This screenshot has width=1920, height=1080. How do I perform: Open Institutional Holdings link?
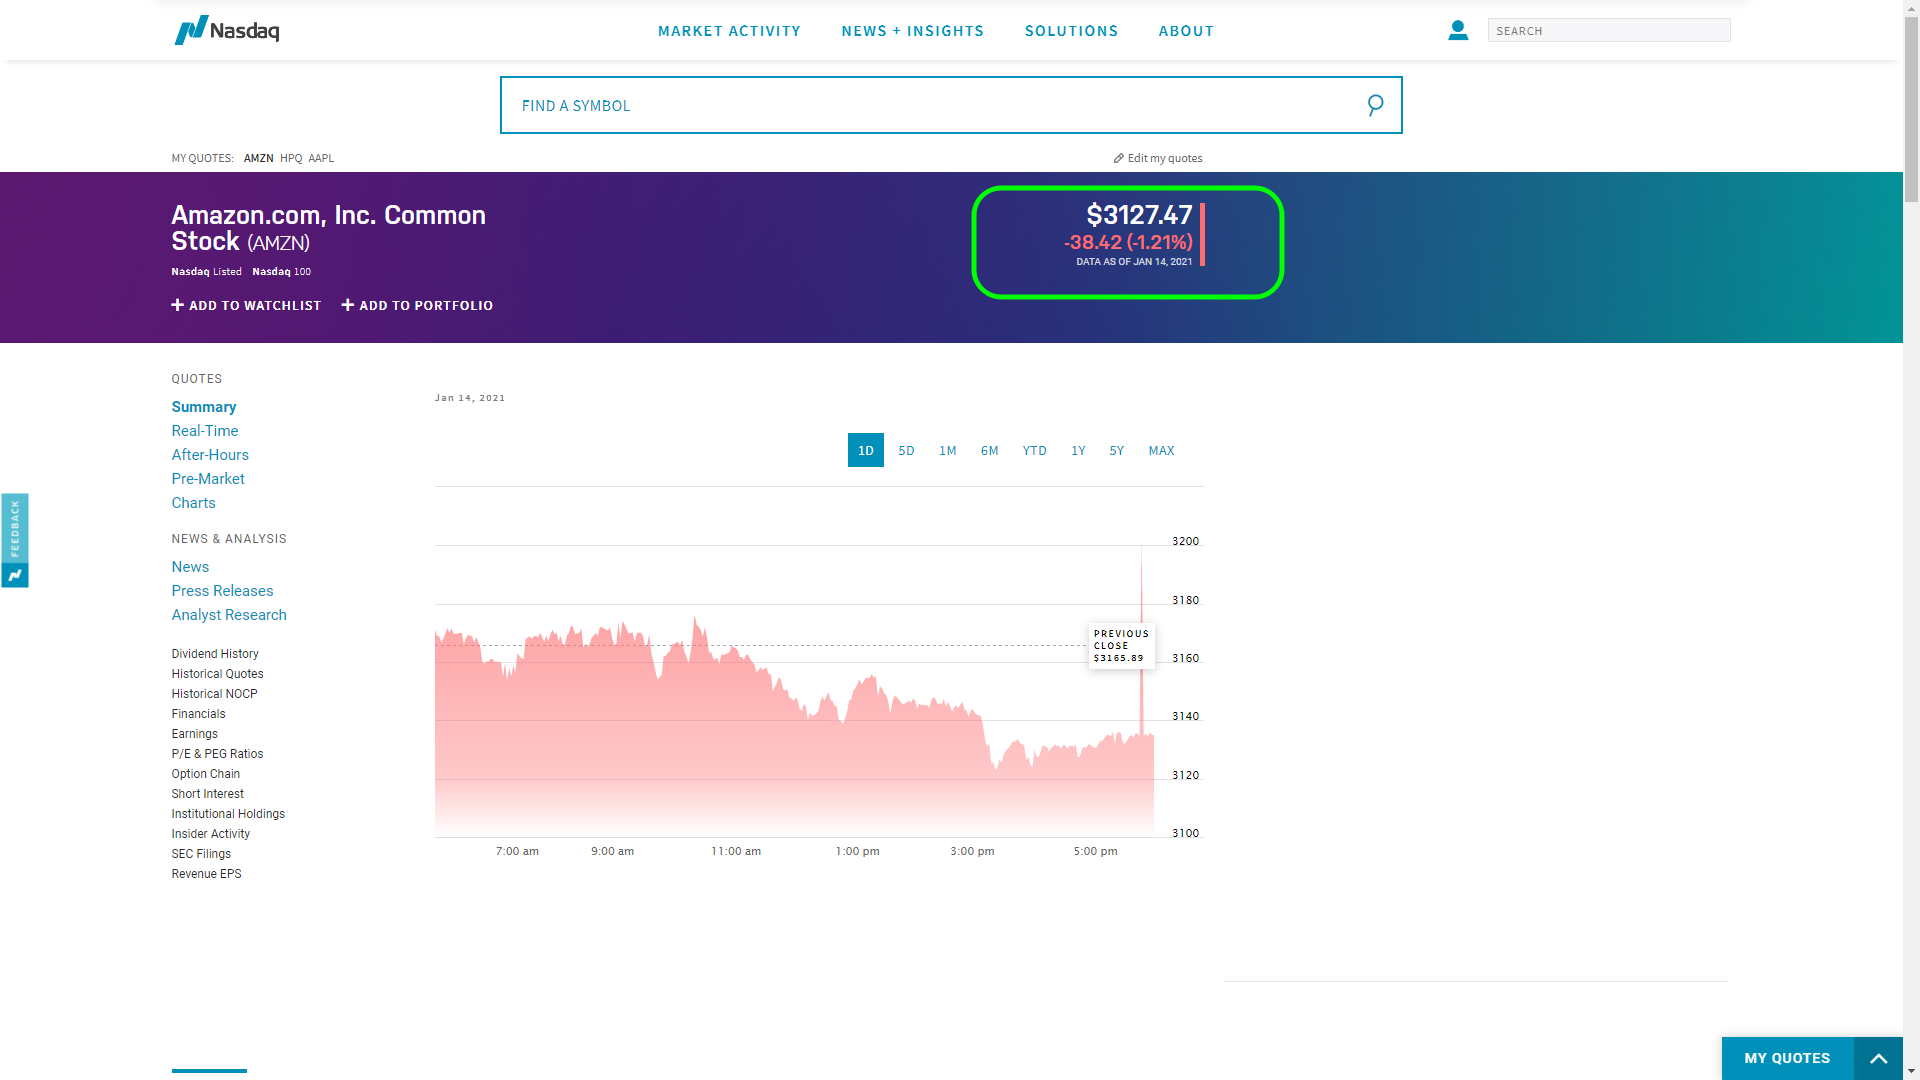[x=228, y=814]
